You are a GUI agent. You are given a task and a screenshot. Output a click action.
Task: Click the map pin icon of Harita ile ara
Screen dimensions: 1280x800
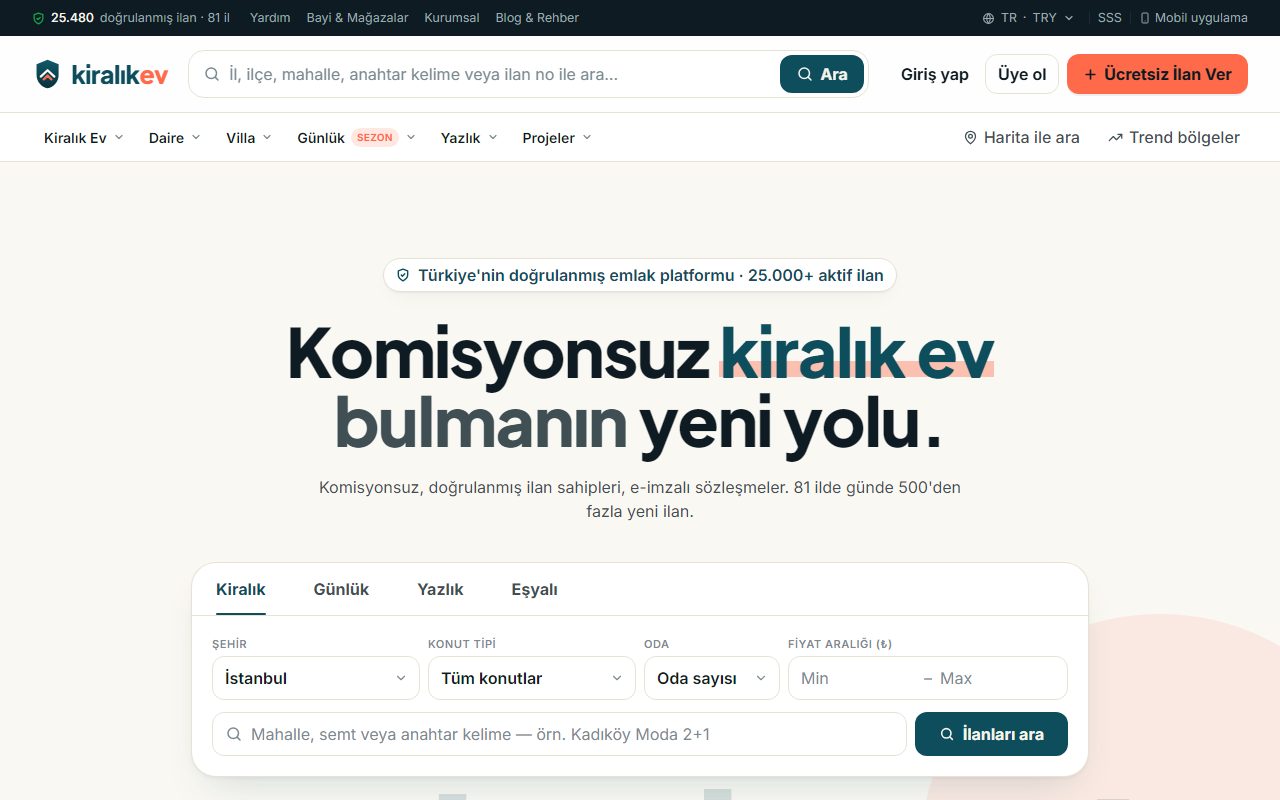point(970,138)
